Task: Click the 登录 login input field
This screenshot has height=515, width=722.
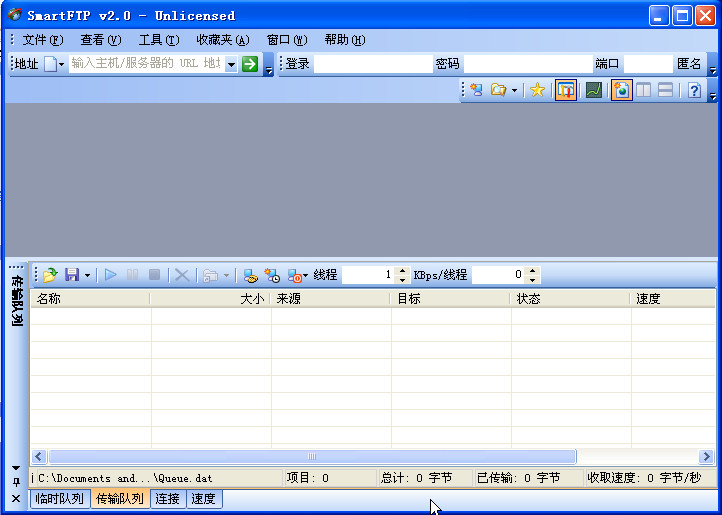Action: click(373, 64)
